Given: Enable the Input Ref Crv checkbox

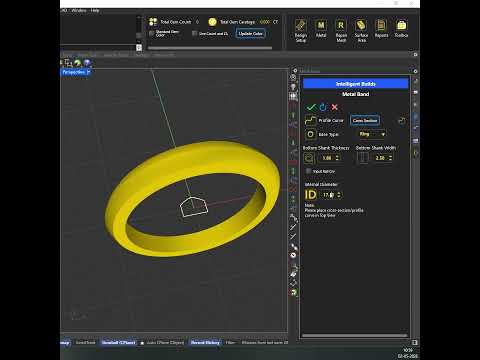Looking at the screenshot, I should point(308,171).
